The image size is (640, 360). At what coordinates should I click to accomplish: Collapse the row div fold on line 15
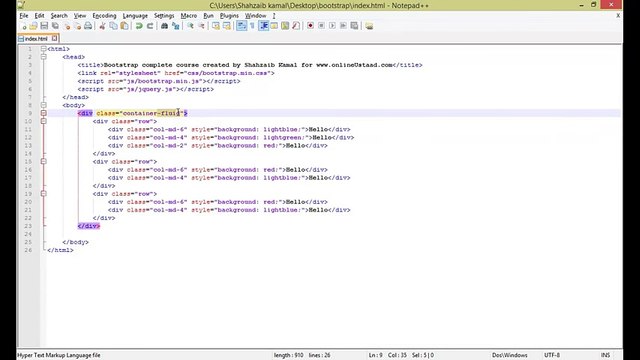tap(43, 162)
